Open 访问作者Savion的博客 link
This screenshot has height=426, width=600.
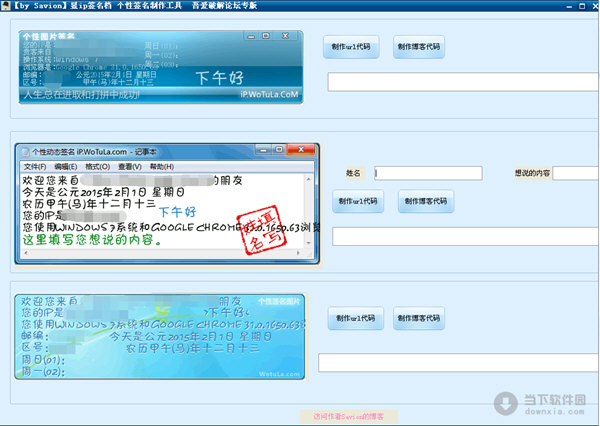tap(349, 416)
